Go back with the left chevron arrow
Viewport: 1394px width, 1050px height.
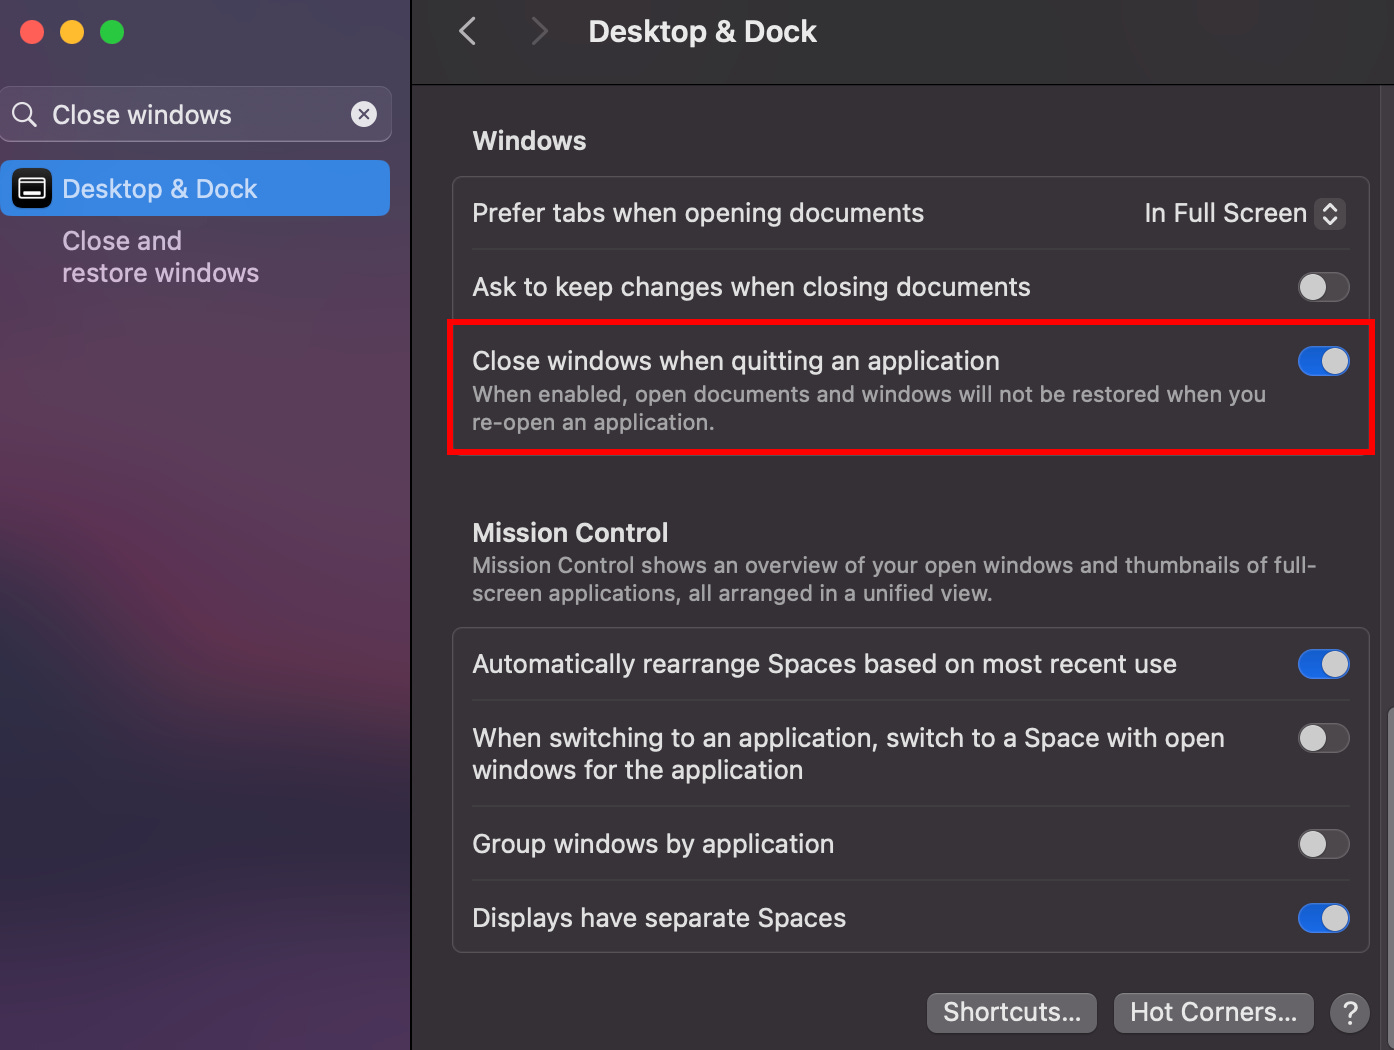(467, 31)
